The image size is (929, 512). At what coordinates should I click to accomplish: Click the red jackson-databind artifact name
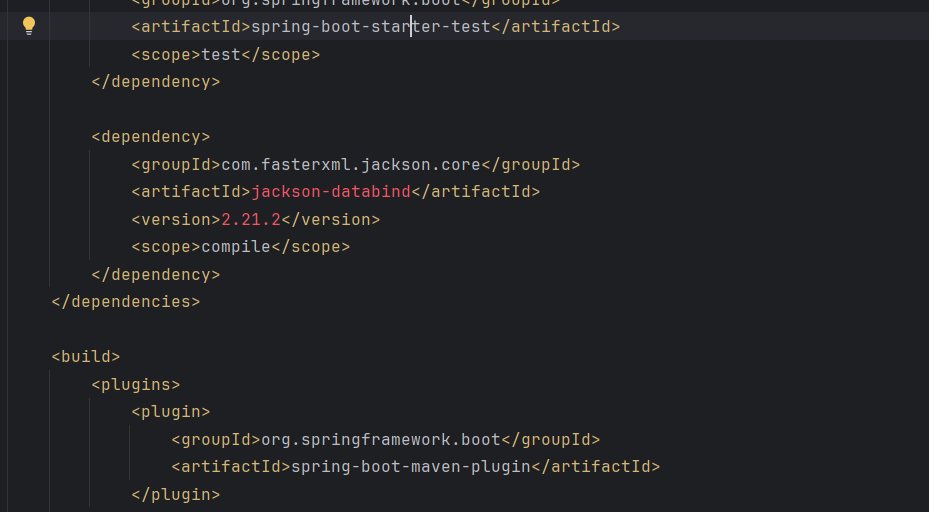pos(330,192)
